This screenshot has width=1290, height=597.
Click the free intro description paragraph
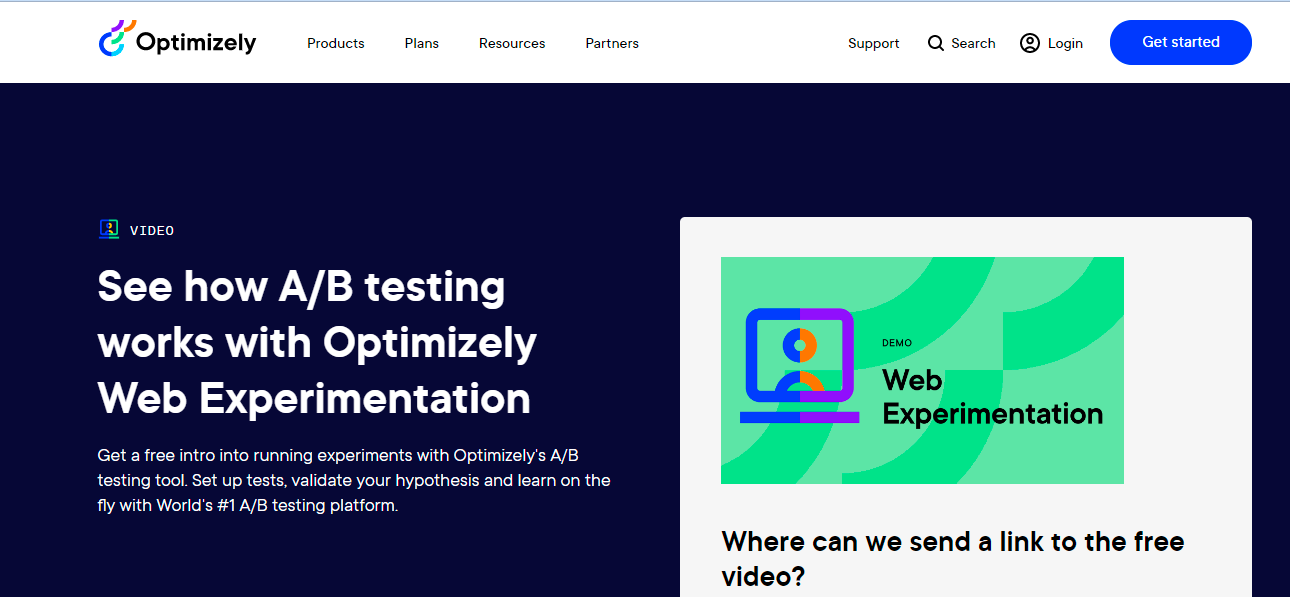[x=354, y=480]
